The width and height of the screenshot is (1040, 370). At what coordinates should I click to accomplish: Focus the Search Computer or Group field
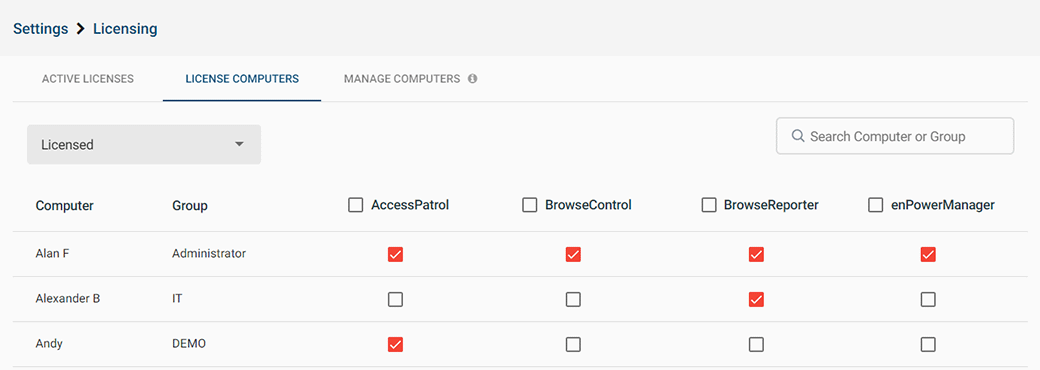click(895, 136)
